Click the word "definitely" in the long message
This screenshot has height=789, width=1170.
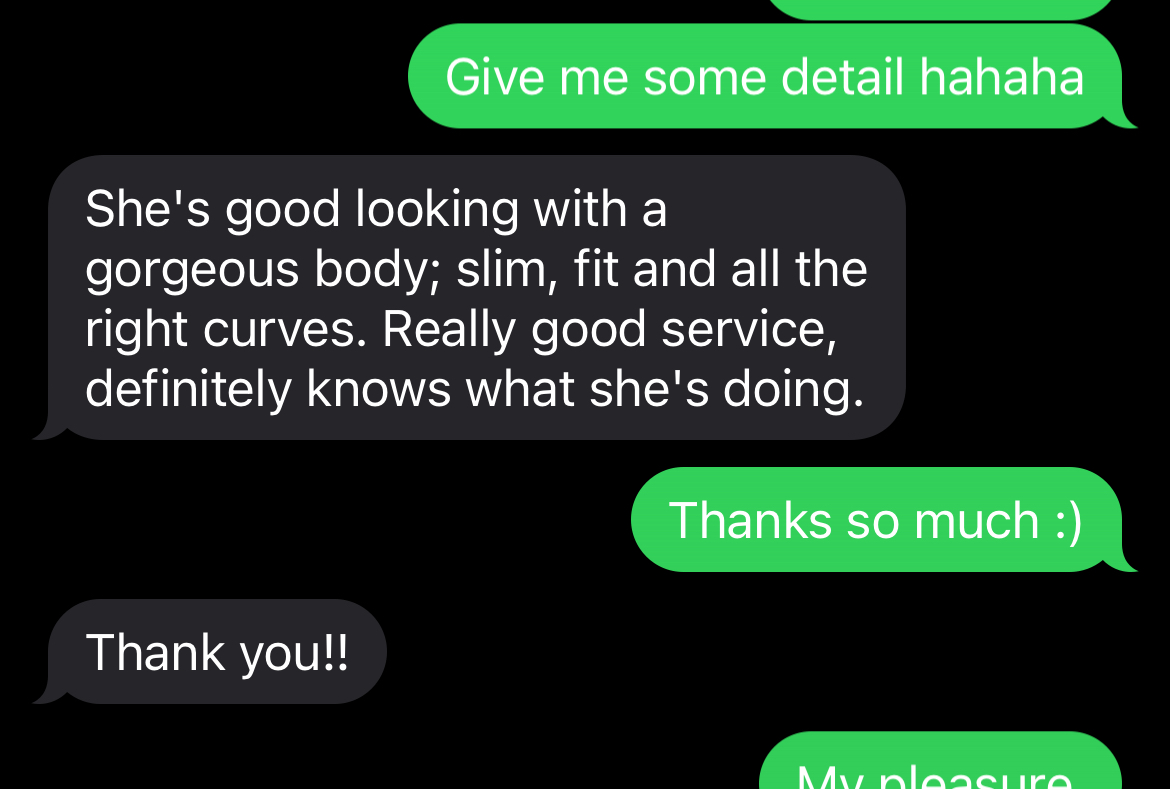[188, 390]
